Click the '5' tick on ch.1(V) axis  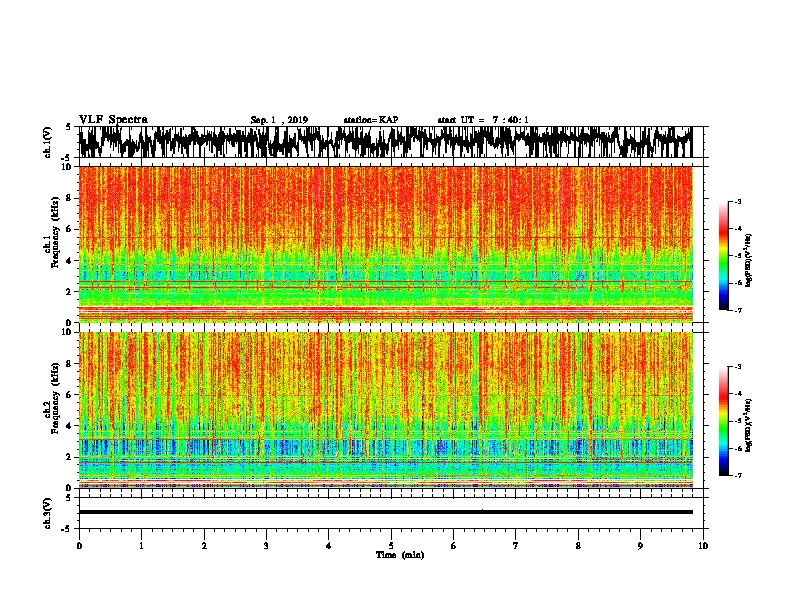68,127
